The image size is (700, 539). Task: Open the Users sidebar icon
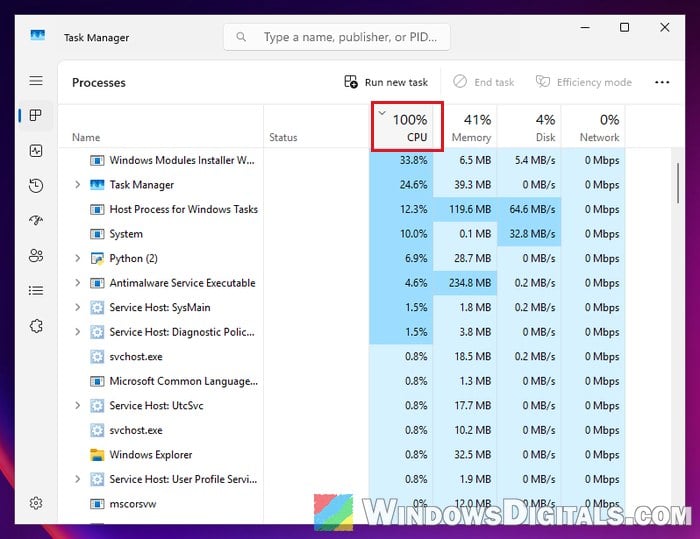36,255
